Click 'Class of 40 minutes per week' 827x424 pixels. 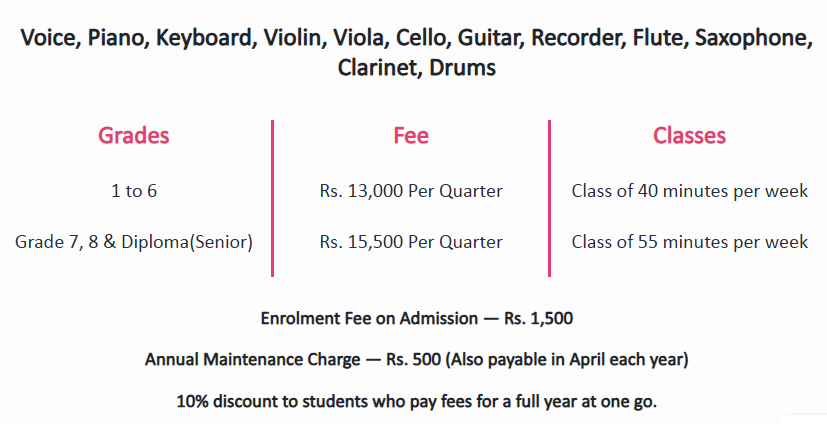click(x=689, y=191)
